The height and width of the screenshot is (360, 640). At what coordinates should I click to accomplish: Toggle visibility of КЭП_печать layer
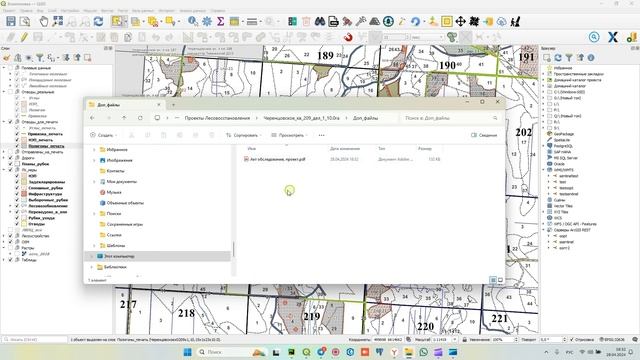click(x=17, y=140)
